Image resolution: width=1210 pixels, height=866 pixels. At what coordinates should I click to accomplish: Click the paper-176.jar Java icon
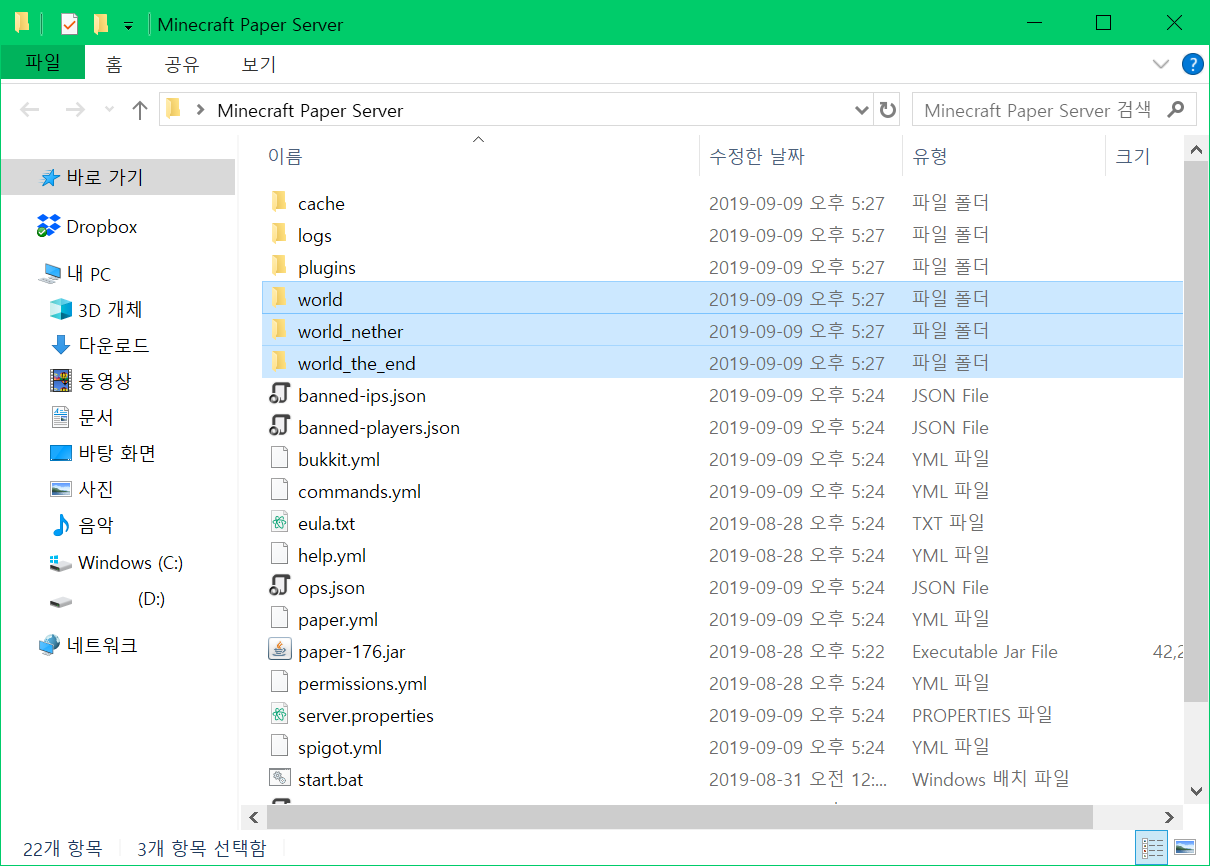pos(279,651)
